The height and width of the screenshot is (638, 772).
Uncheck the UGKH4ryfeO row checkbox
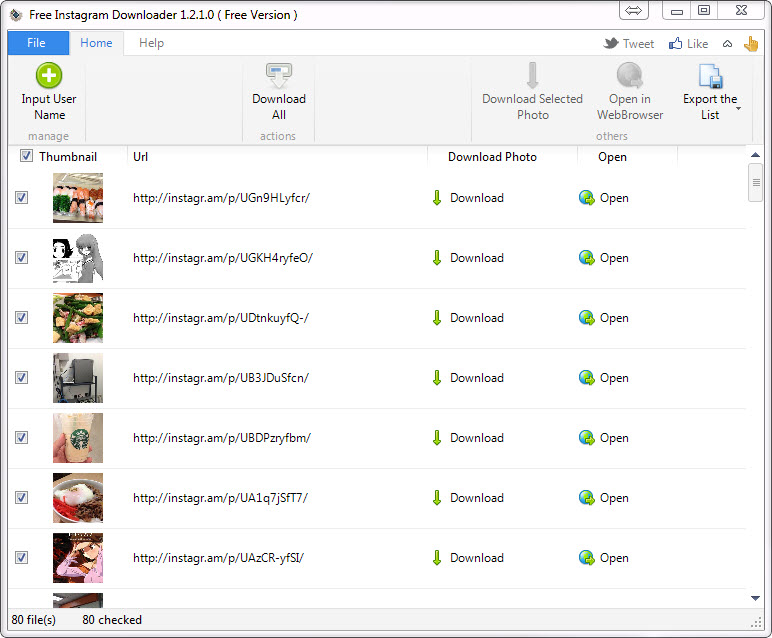click(x=21, y=257)
